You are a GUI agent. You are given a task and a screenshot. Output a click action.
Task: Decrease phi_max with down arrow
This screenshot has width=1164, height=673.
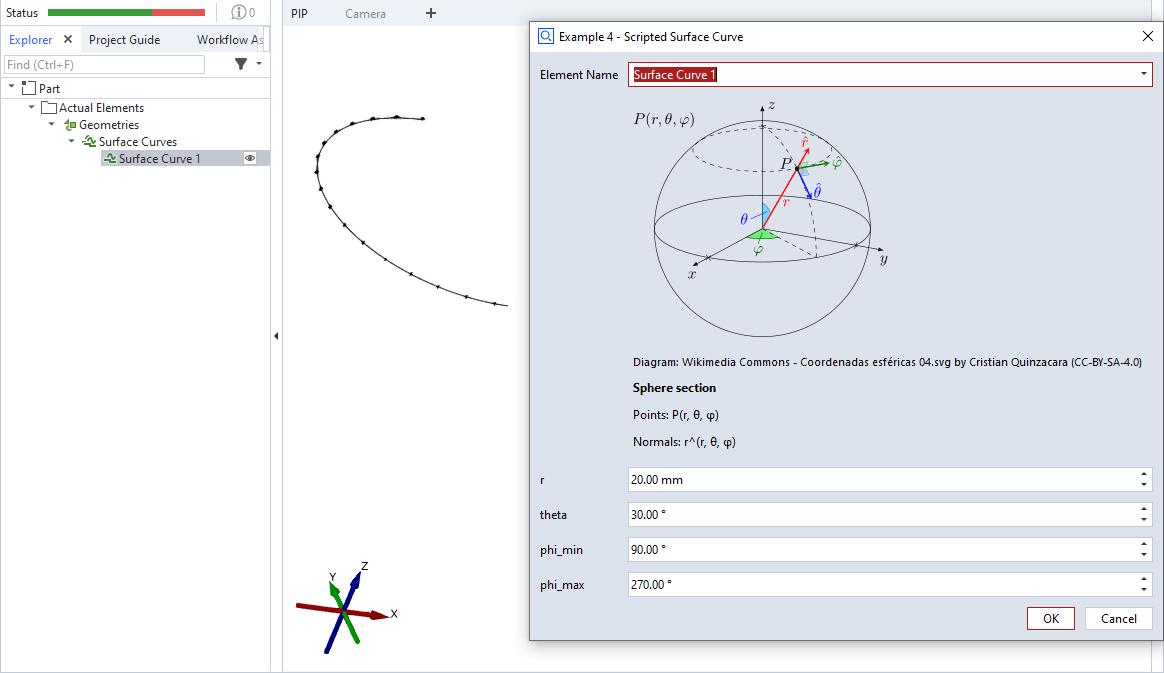pyautogui.click(x=1144, y=590)
